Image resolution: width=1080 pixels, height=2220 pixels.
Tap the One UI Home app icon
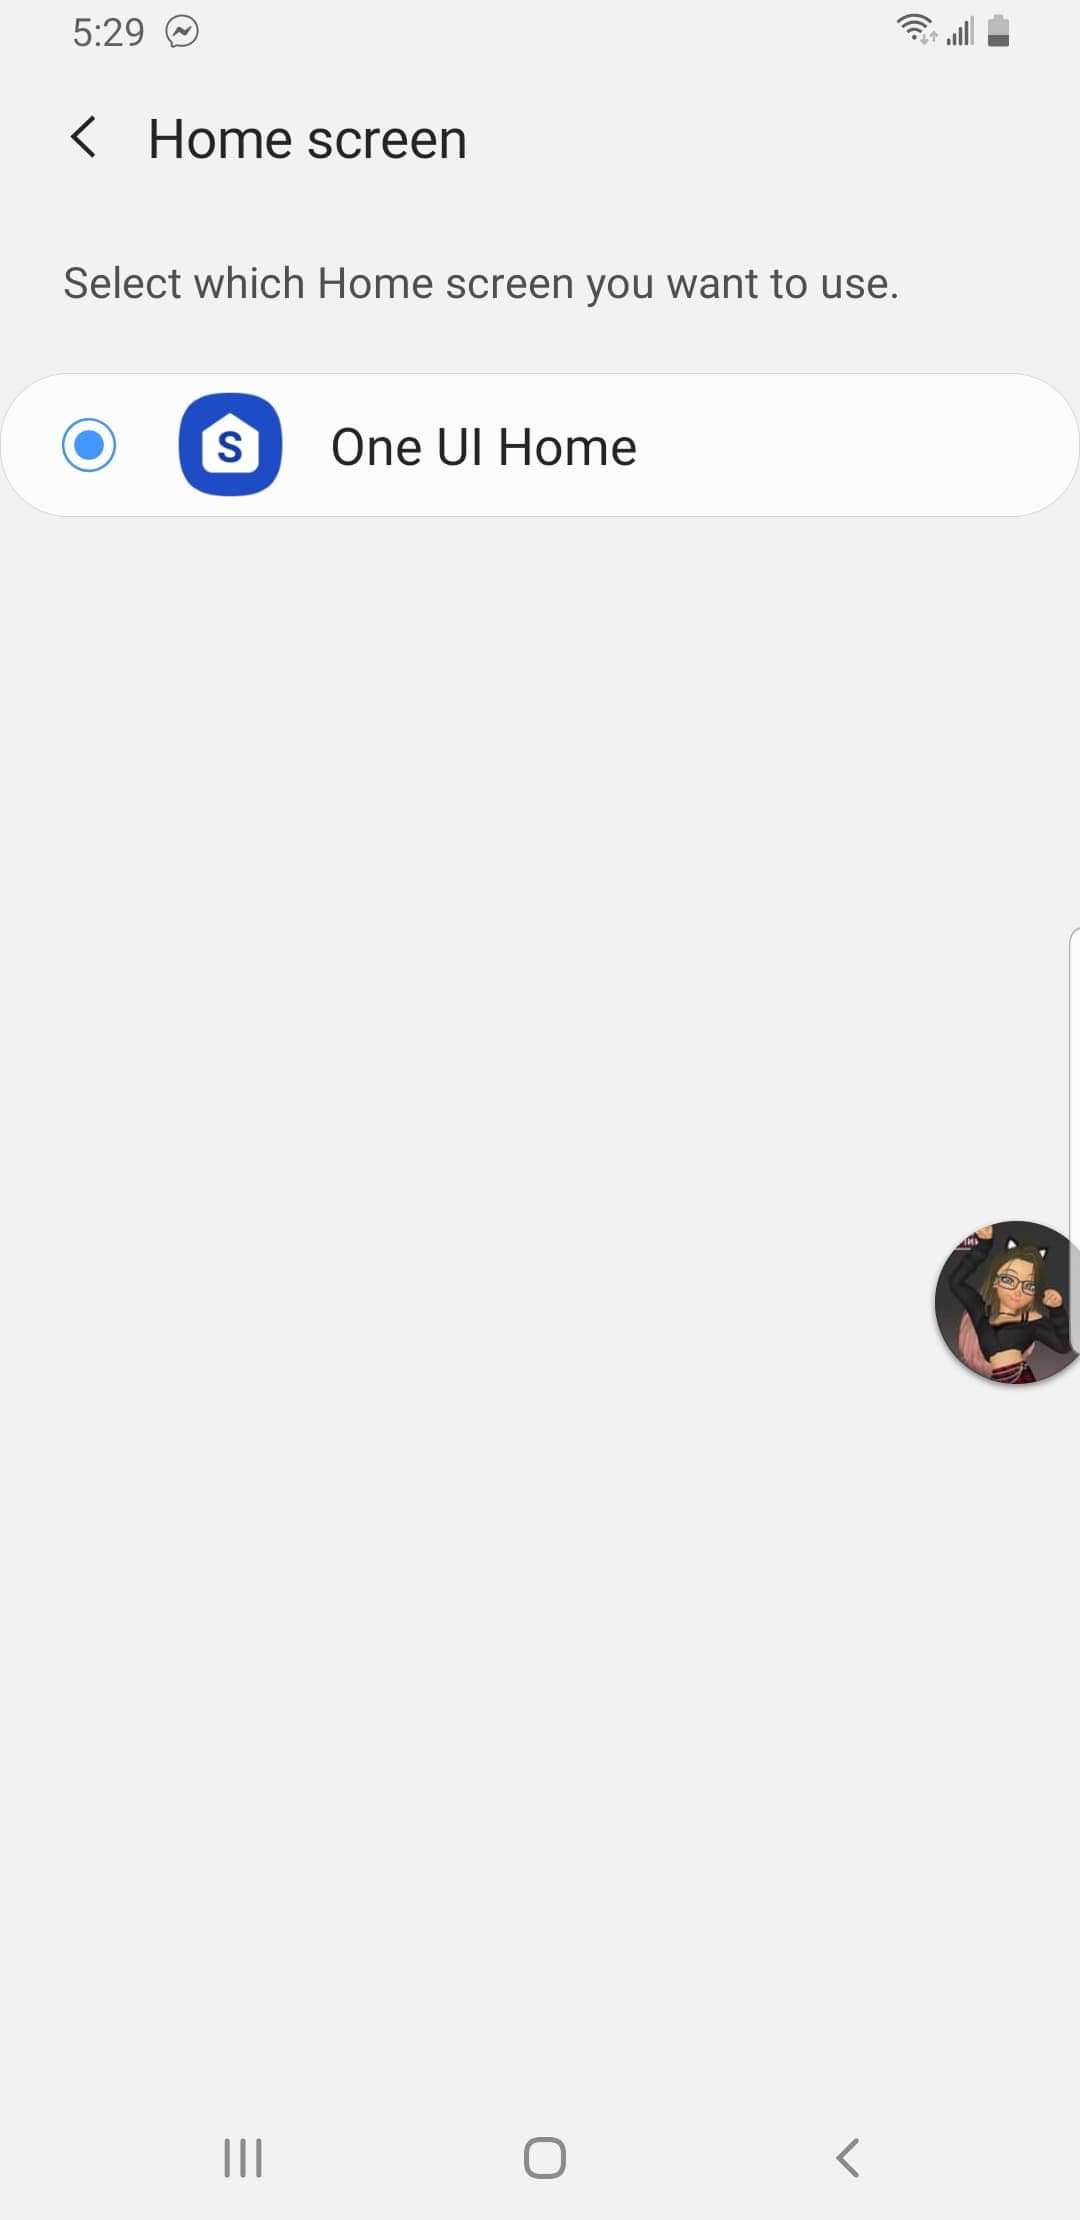[230, 445]
